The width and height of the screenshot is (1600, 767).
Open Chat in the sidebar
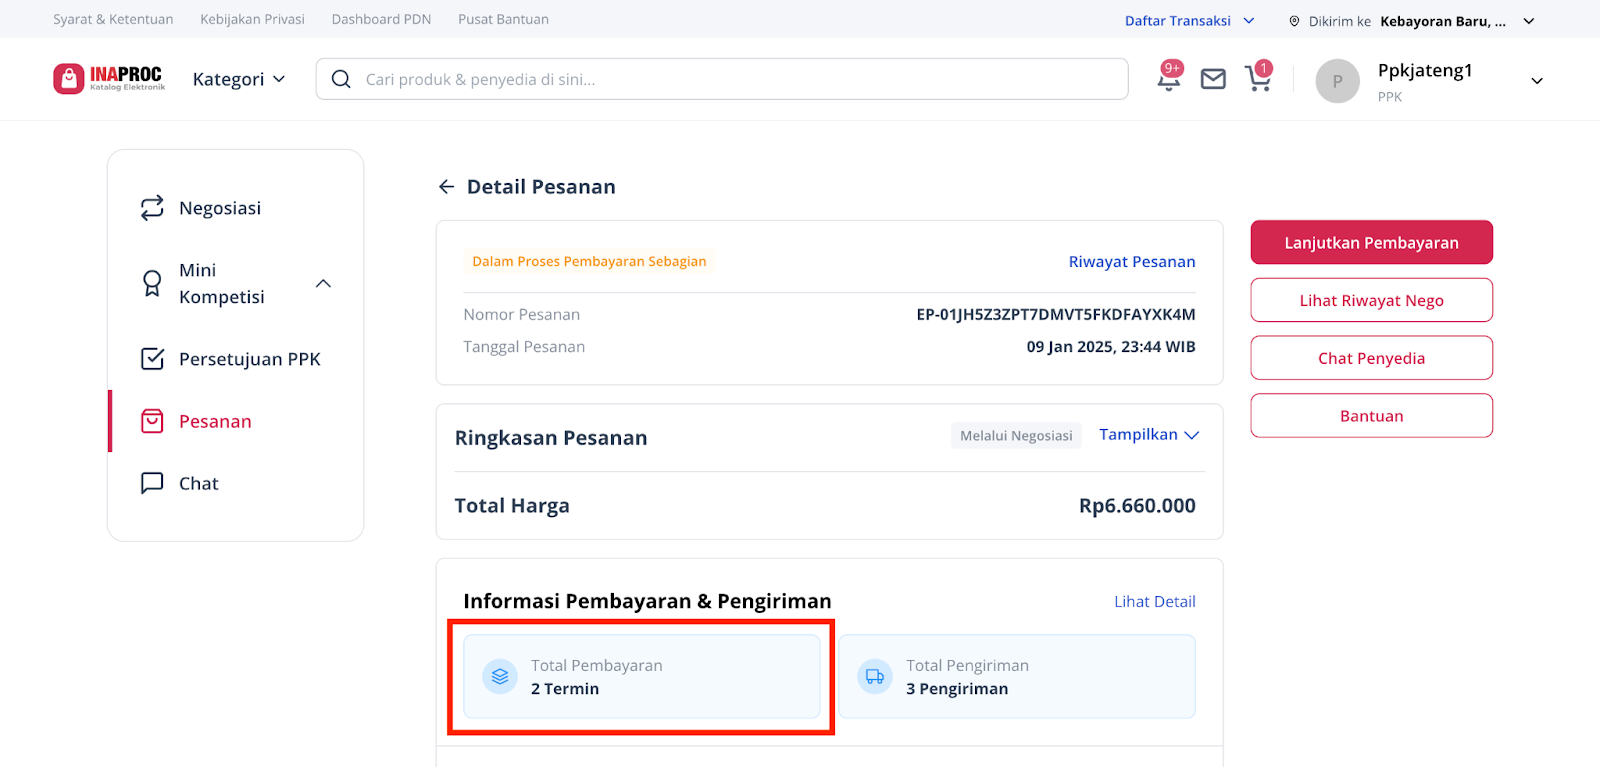(198, 483)
